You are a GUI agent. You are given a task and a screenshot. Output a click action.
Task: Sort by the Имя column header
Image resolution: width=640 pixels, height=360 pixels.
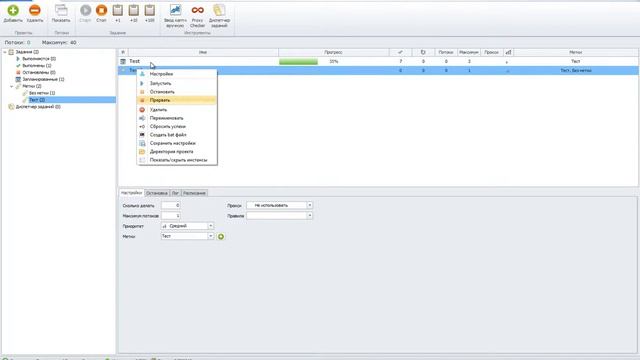point(203,52)
